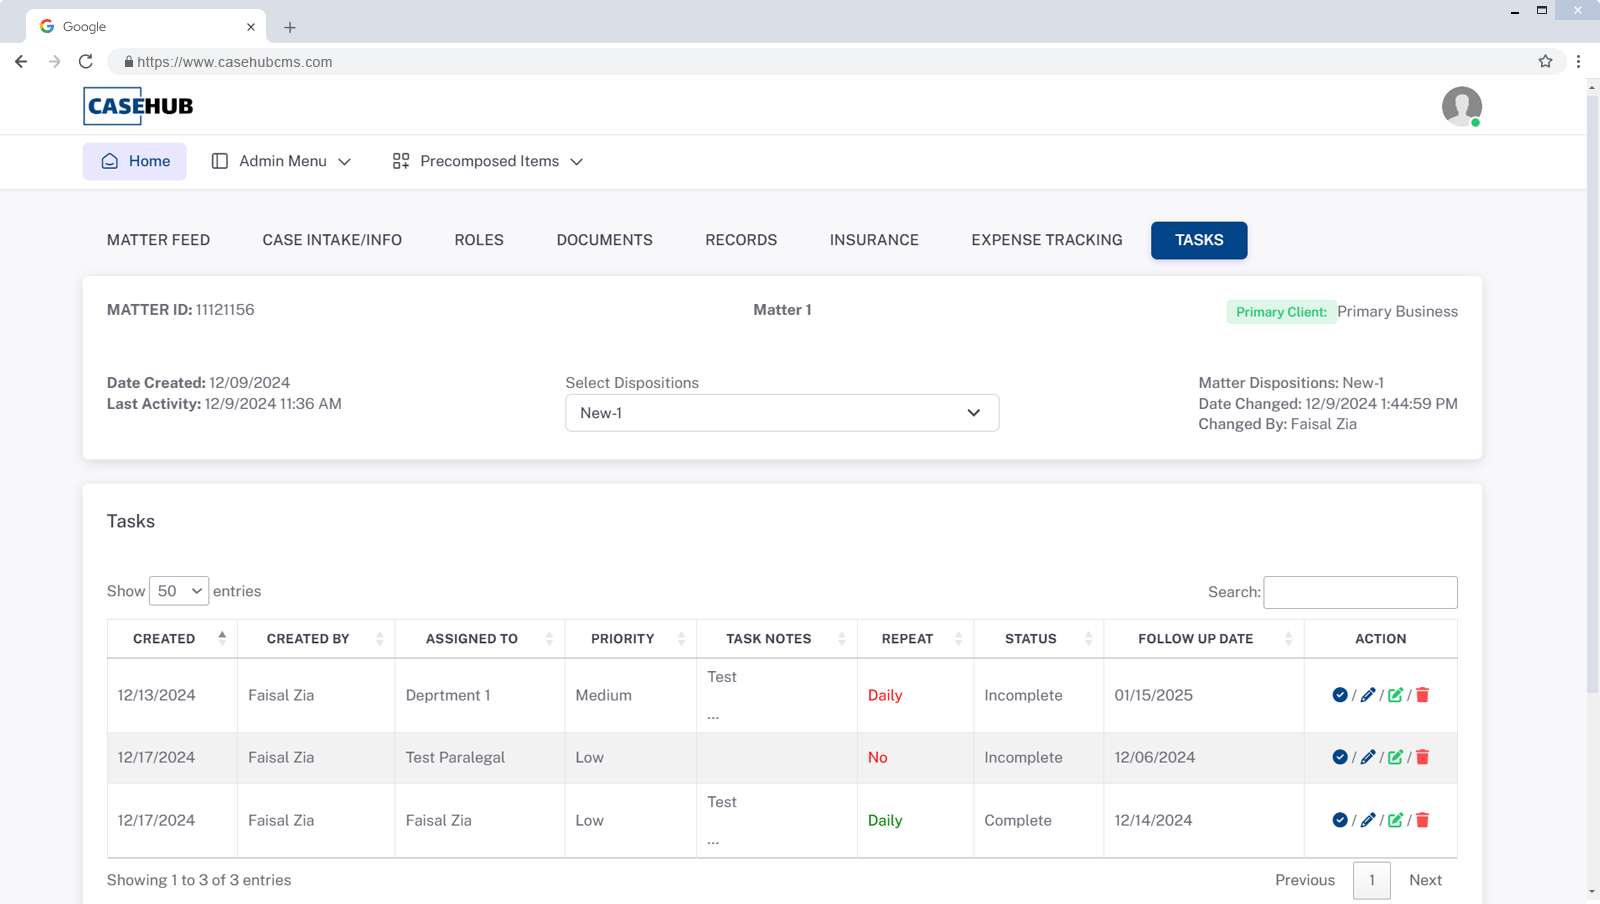Image resolution: width=1600 pixels, height=904 pixels.
Task: Open the Select Dispositions dropdown showing New-1
Action: (x=781, y=412)
